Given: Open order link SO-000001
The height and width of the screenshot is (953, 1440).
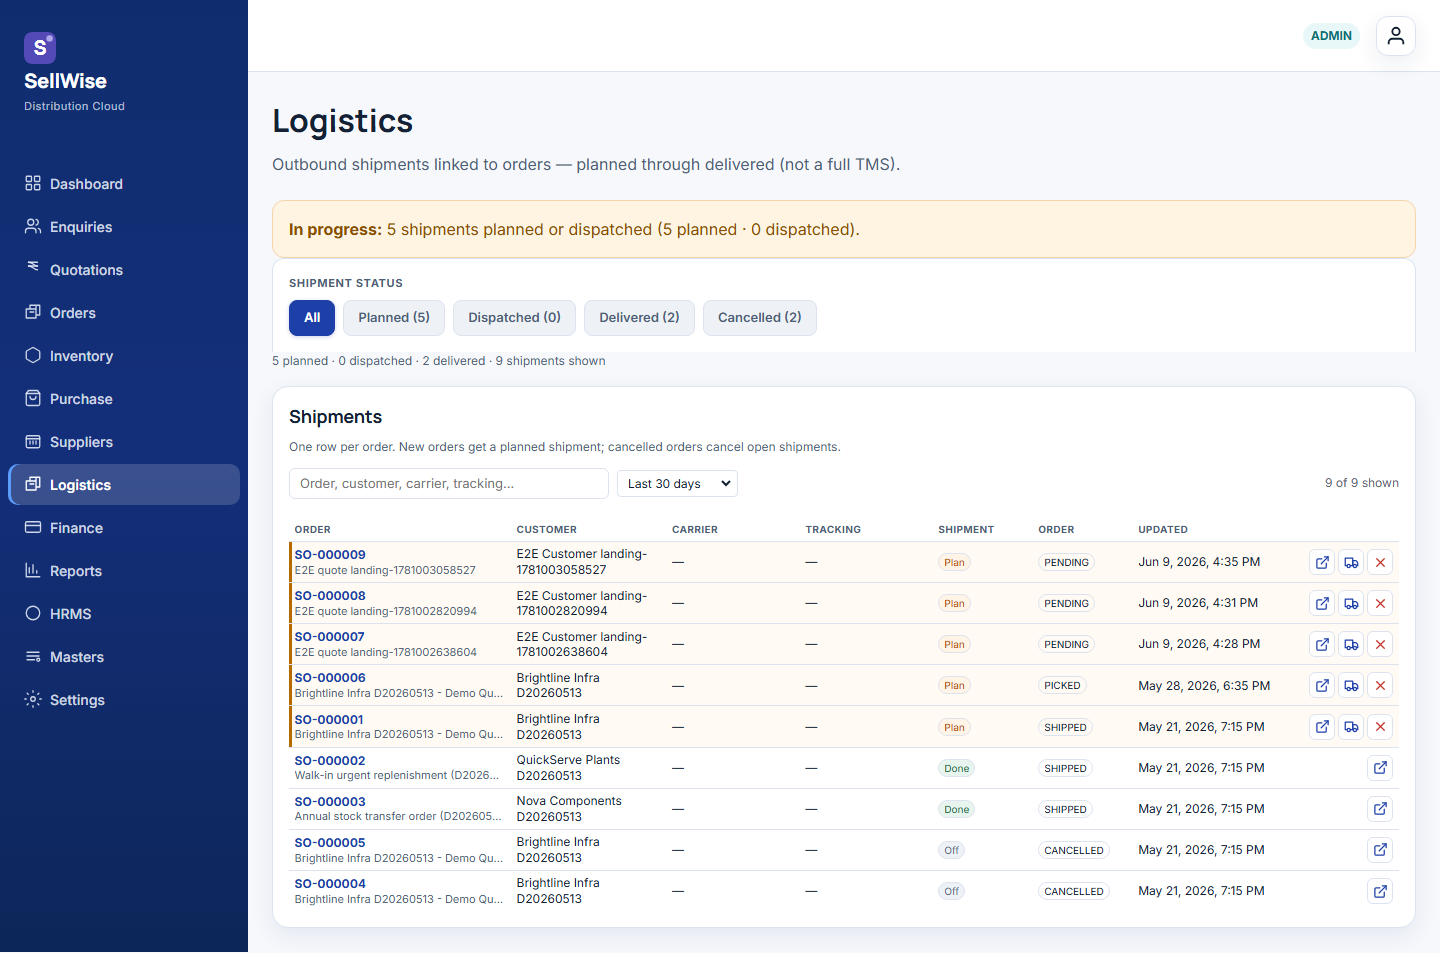Looking at the screenshot, I should coord(329,720).
